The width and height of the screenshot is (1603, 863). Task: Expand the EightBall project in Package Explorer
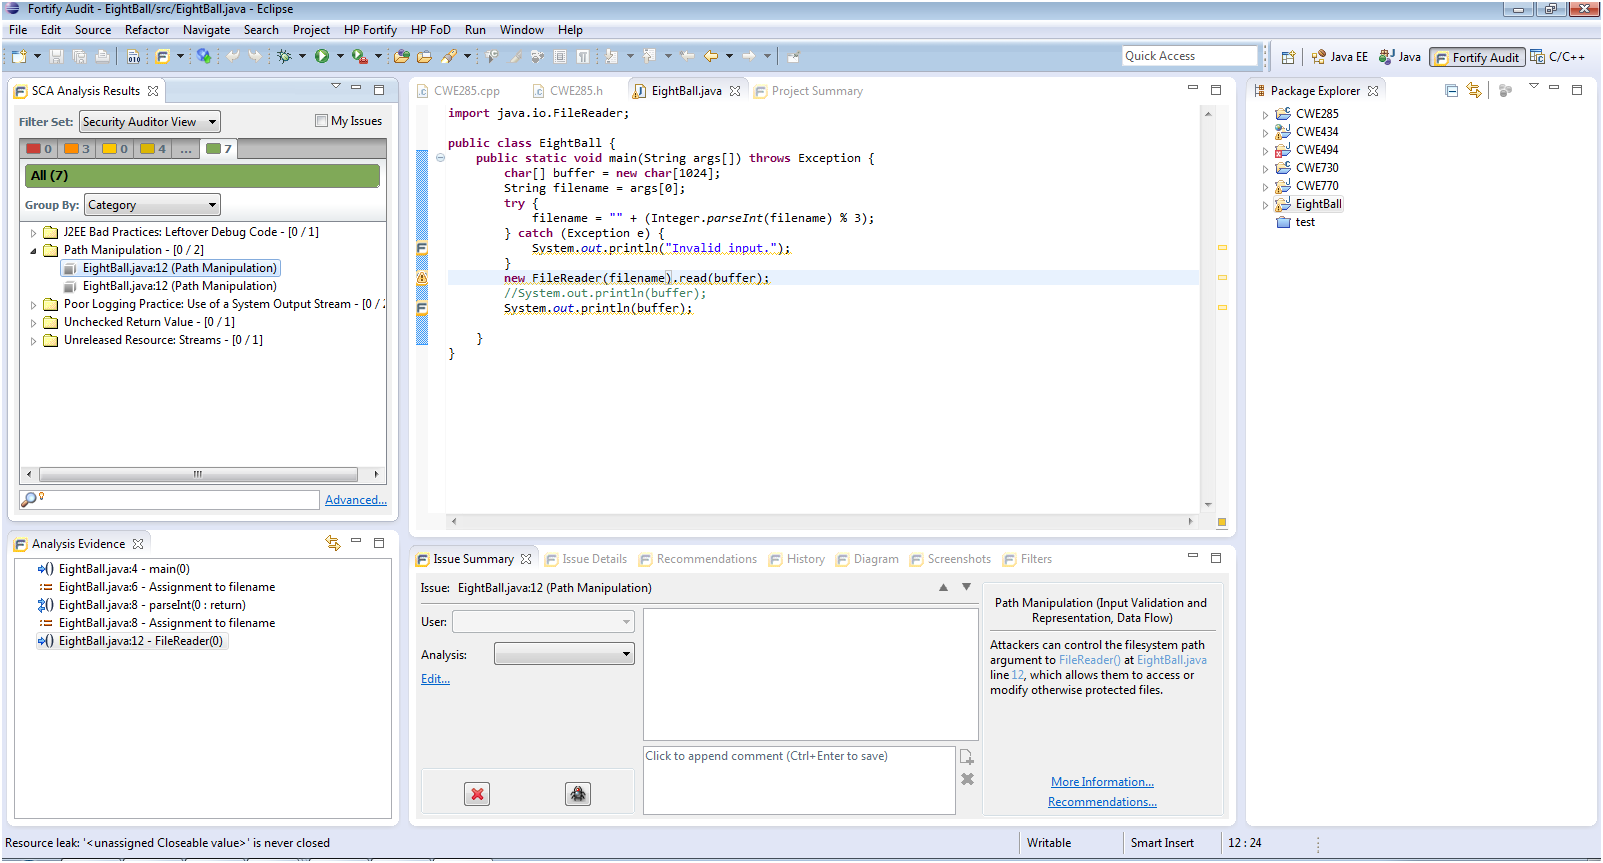1265,205
